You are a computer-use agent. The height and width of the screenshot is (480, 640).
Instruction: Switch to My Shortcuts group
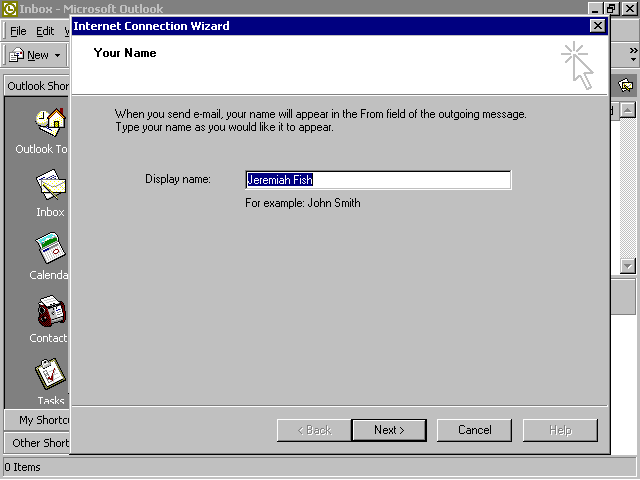37,420
